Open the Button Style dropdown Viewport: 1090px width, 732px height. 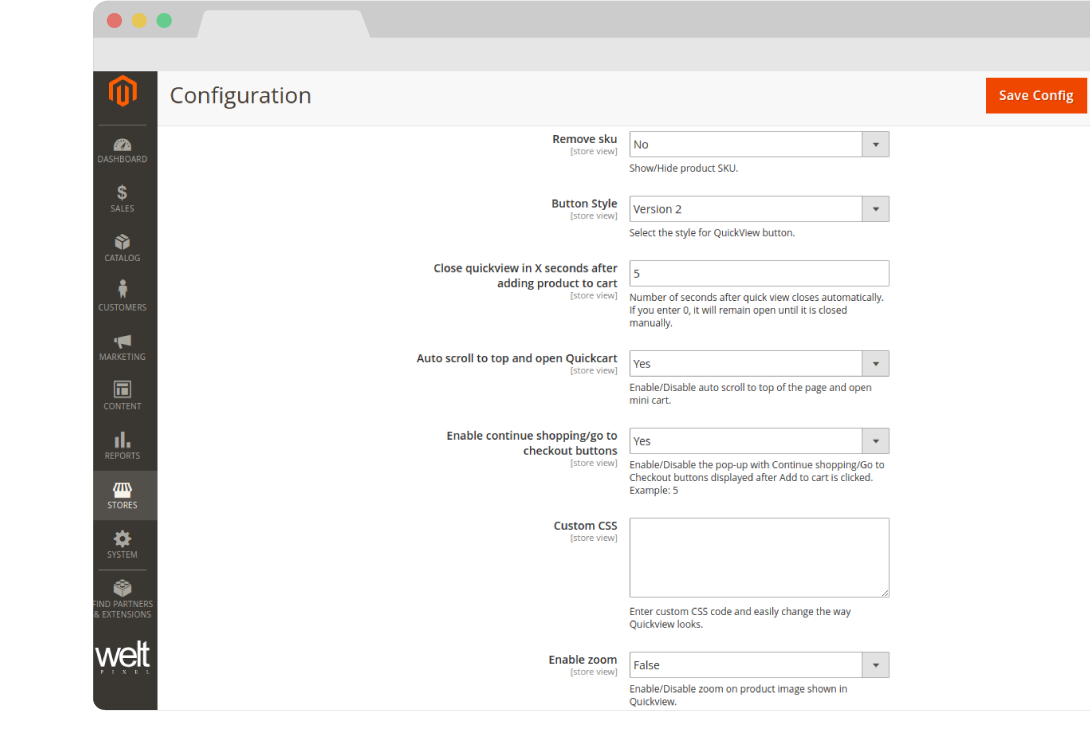coord(758,210)
